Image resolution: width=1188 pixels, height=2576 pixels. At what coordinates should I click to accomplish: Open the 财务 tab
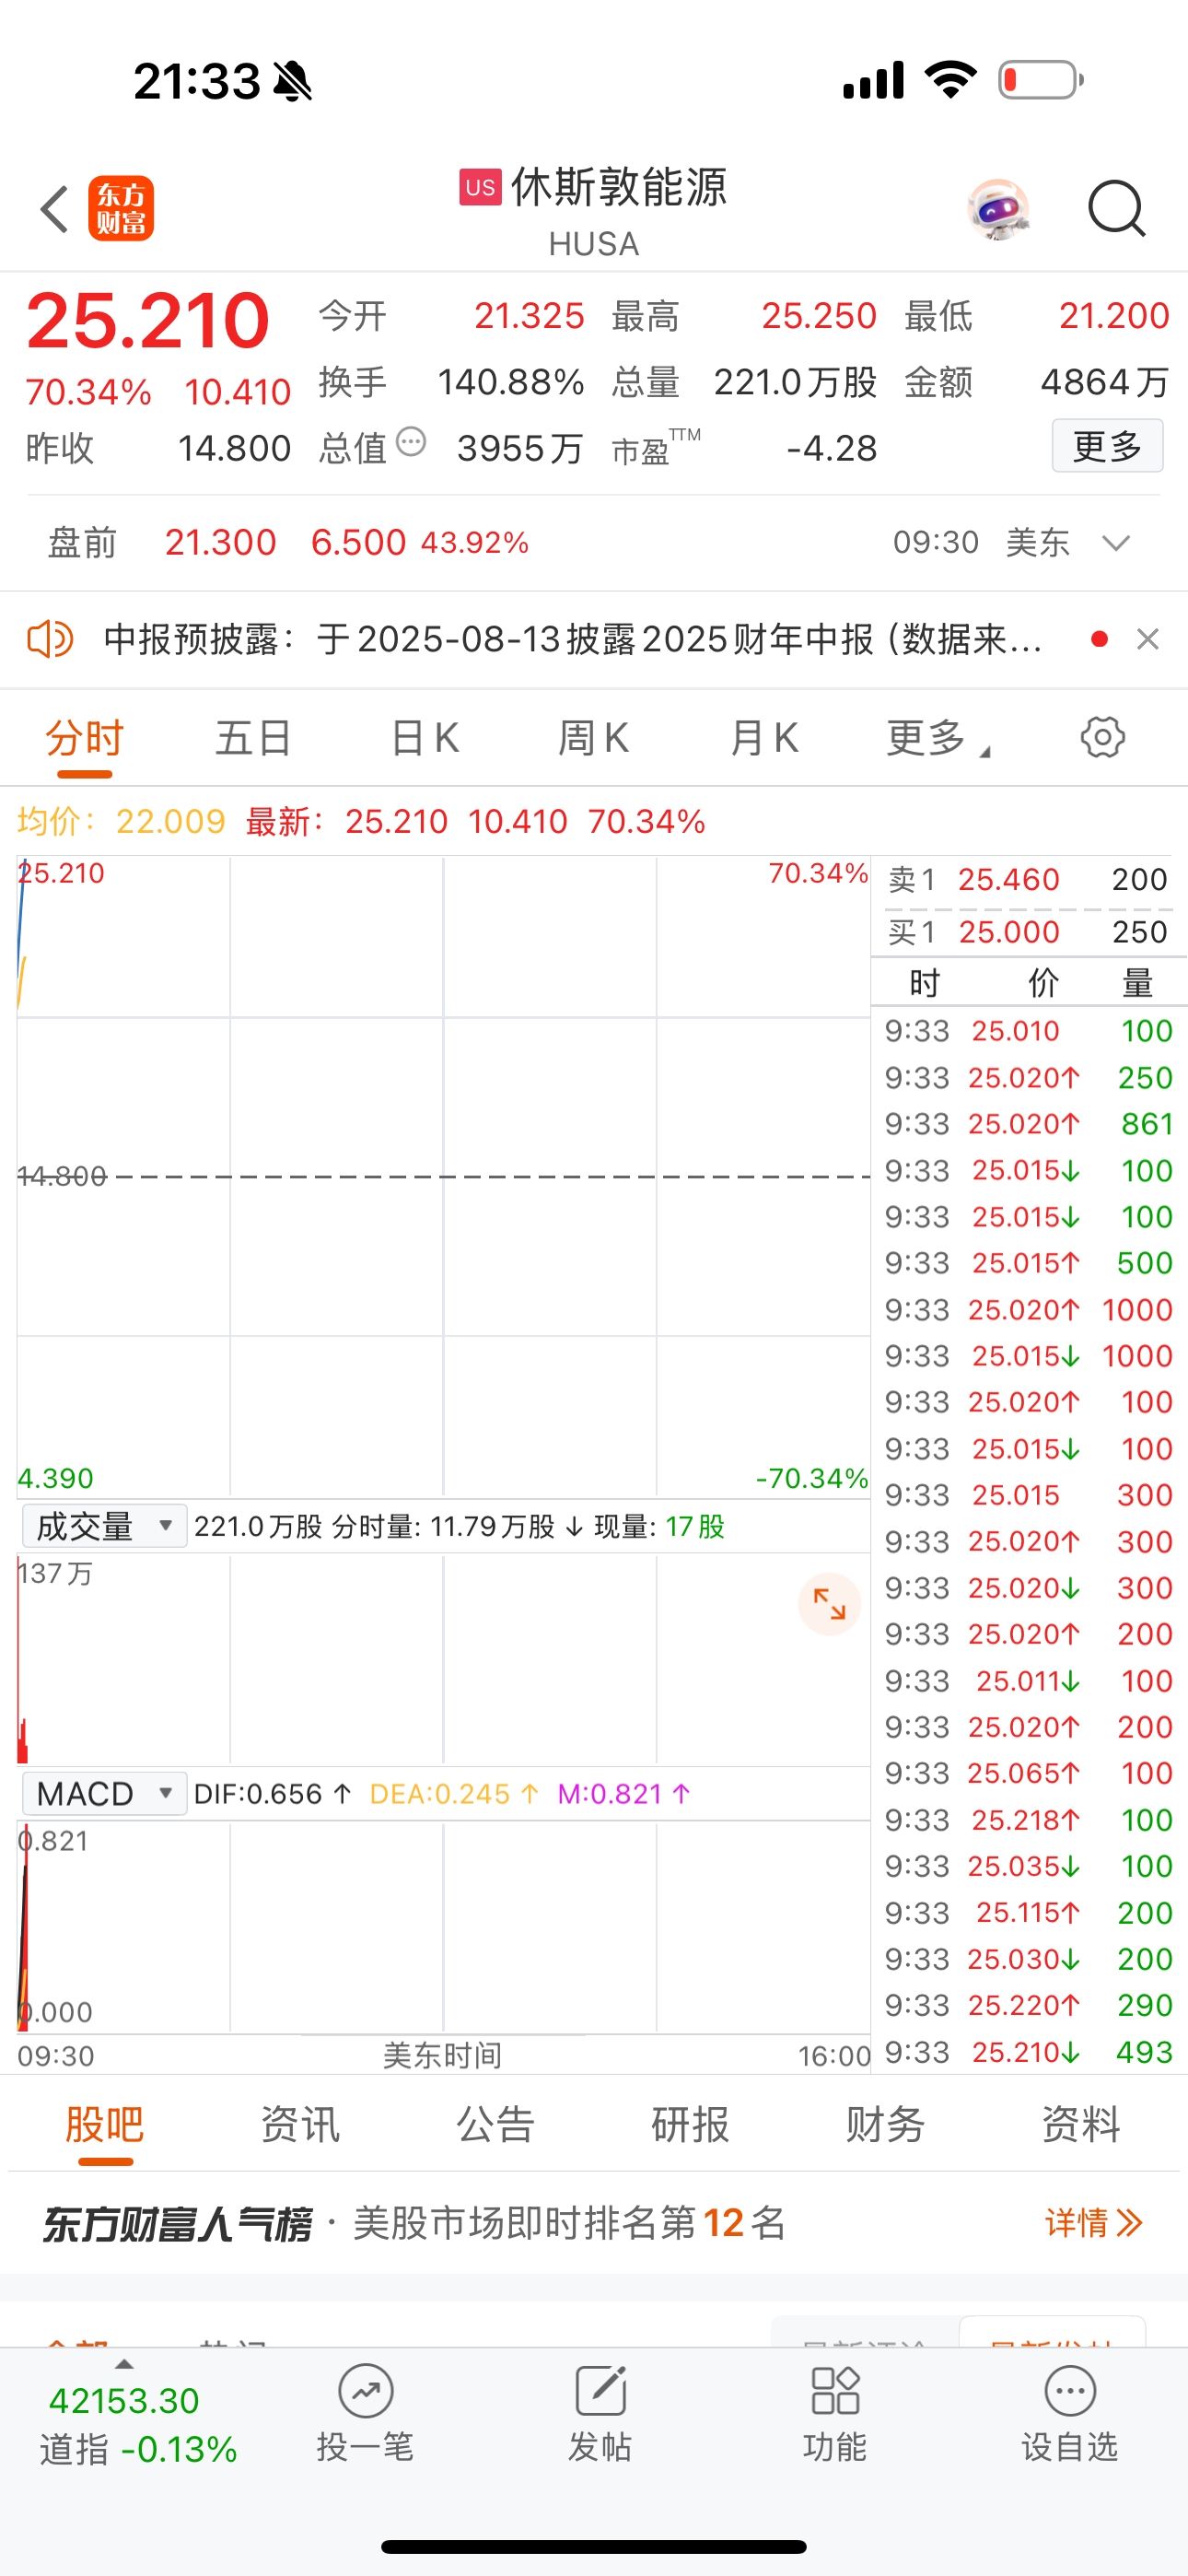[x=886, y=2124]
